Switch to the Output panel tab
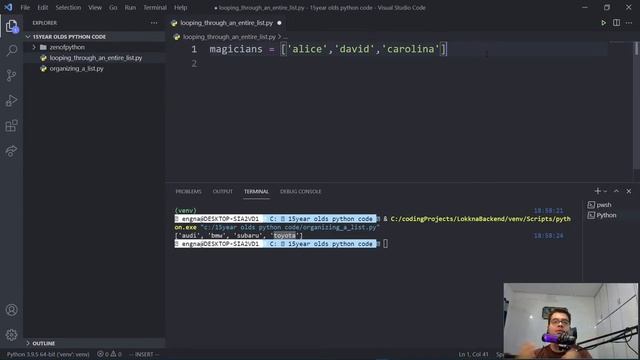The height and width of the screenshot is (360, 640). pos(222,191)
